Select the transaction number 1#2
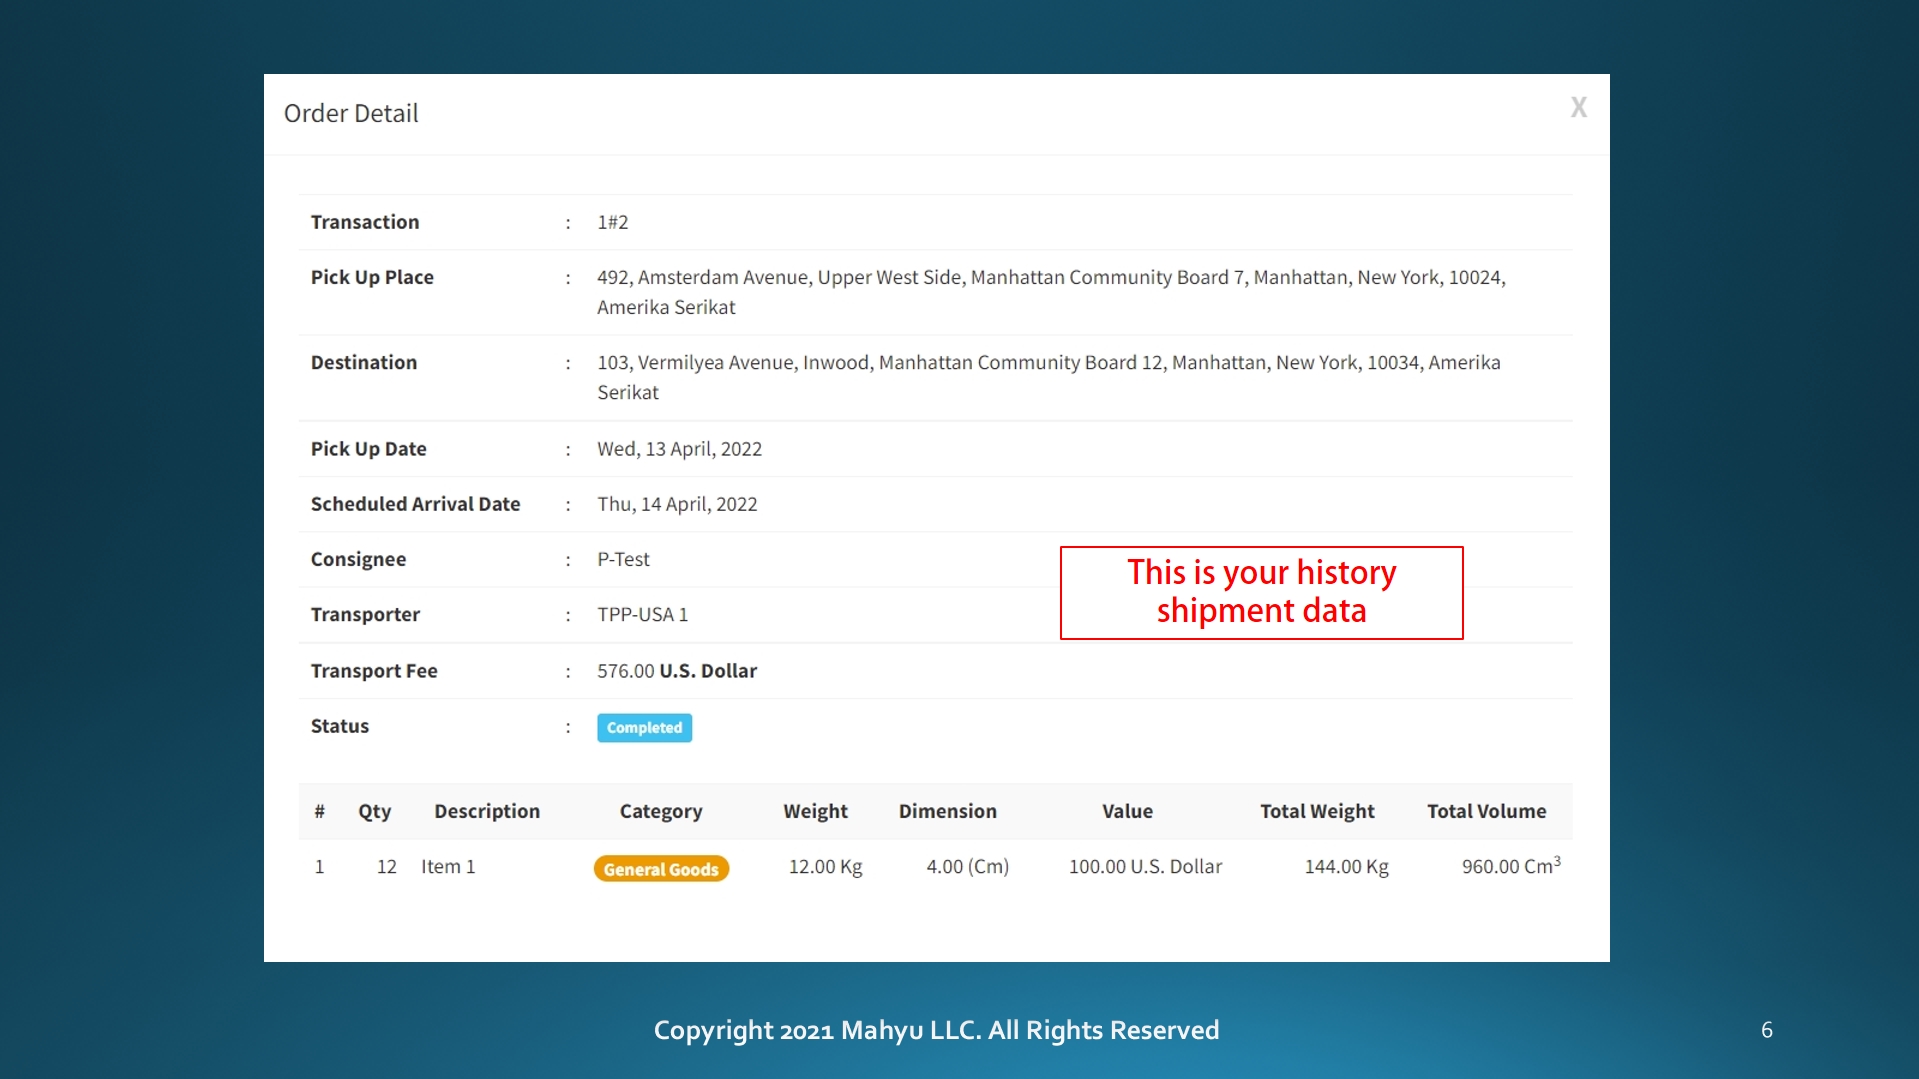Viewport: 1919px width, 1079px height. click(613, 222)
